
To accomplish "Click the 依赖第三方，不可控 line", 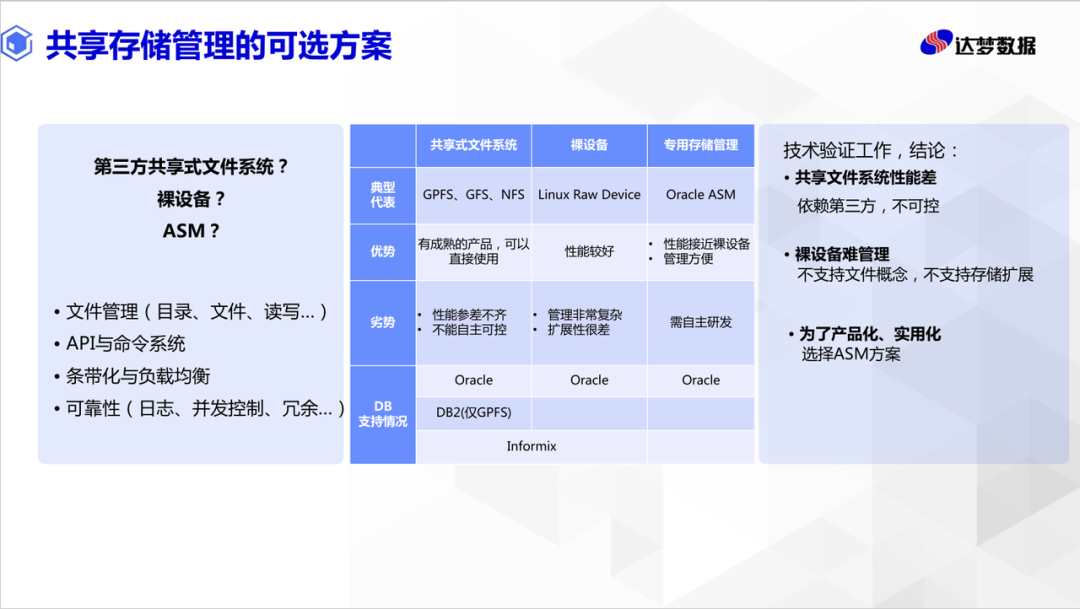I will tap(868, 206).
